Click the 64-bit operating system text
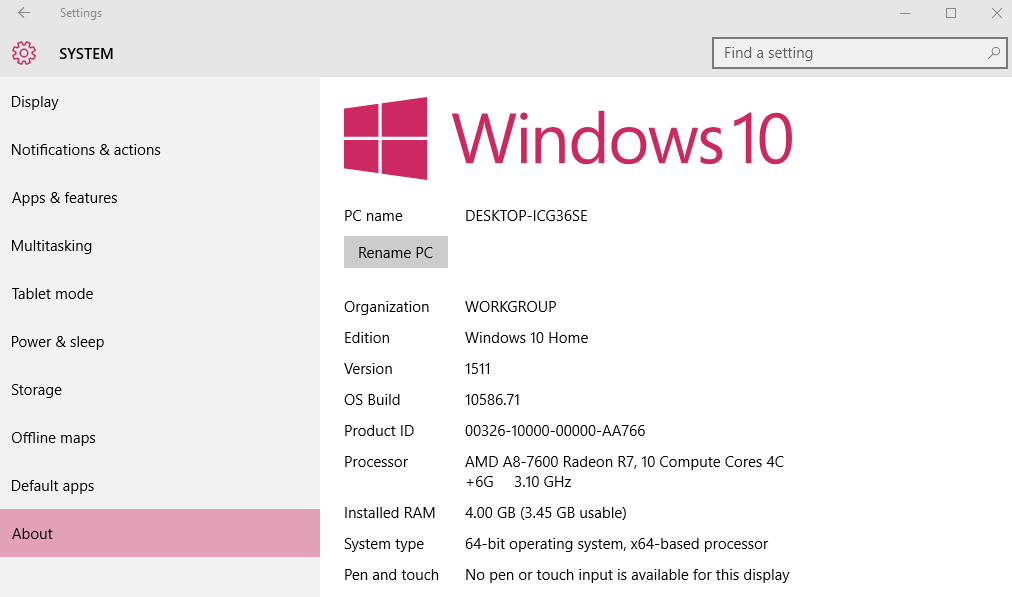The width and height of the screenshot is (1012, 597). pyautogui.click(x=616, y=544)
